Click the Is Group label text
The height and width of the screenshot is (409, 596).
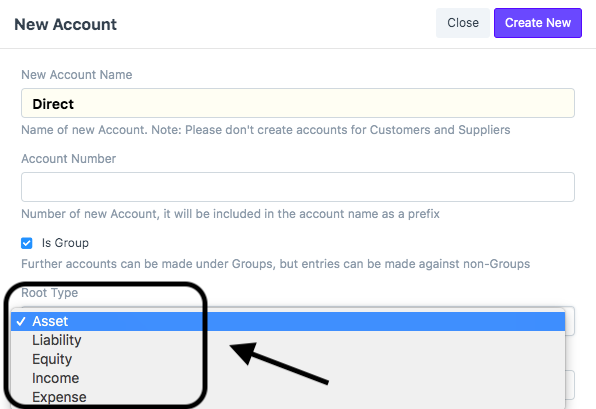click(65, 243)
